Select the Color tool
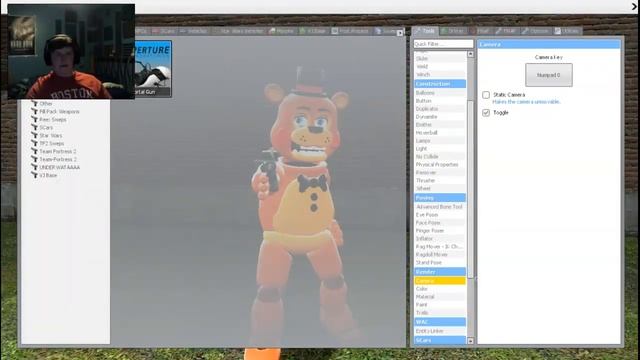This screenshot has height=360, width=640. tap(440, 289)
